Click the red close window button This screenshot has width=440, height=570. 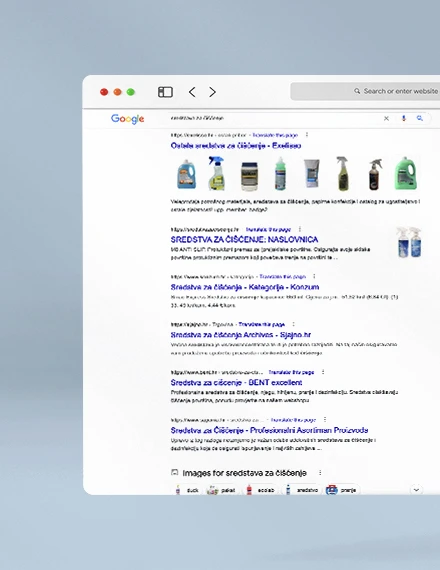click(x=104, y=92)
